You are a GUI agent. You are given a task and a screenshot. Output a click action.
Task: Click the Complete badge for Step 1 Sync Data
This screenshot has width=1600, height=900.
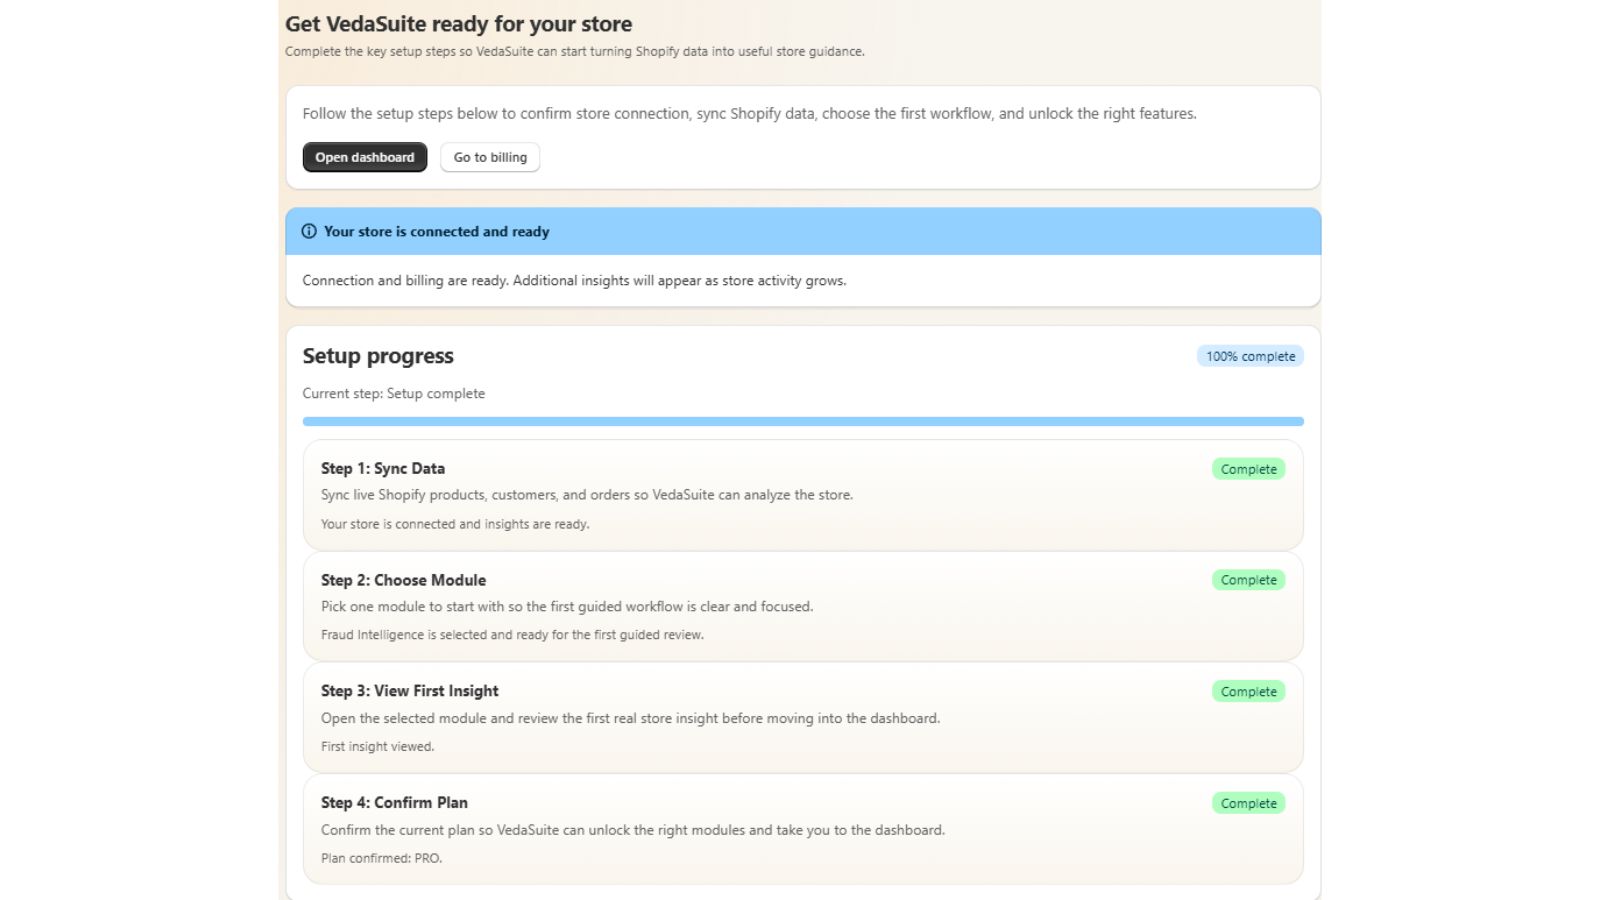[x=1249, y=469]
